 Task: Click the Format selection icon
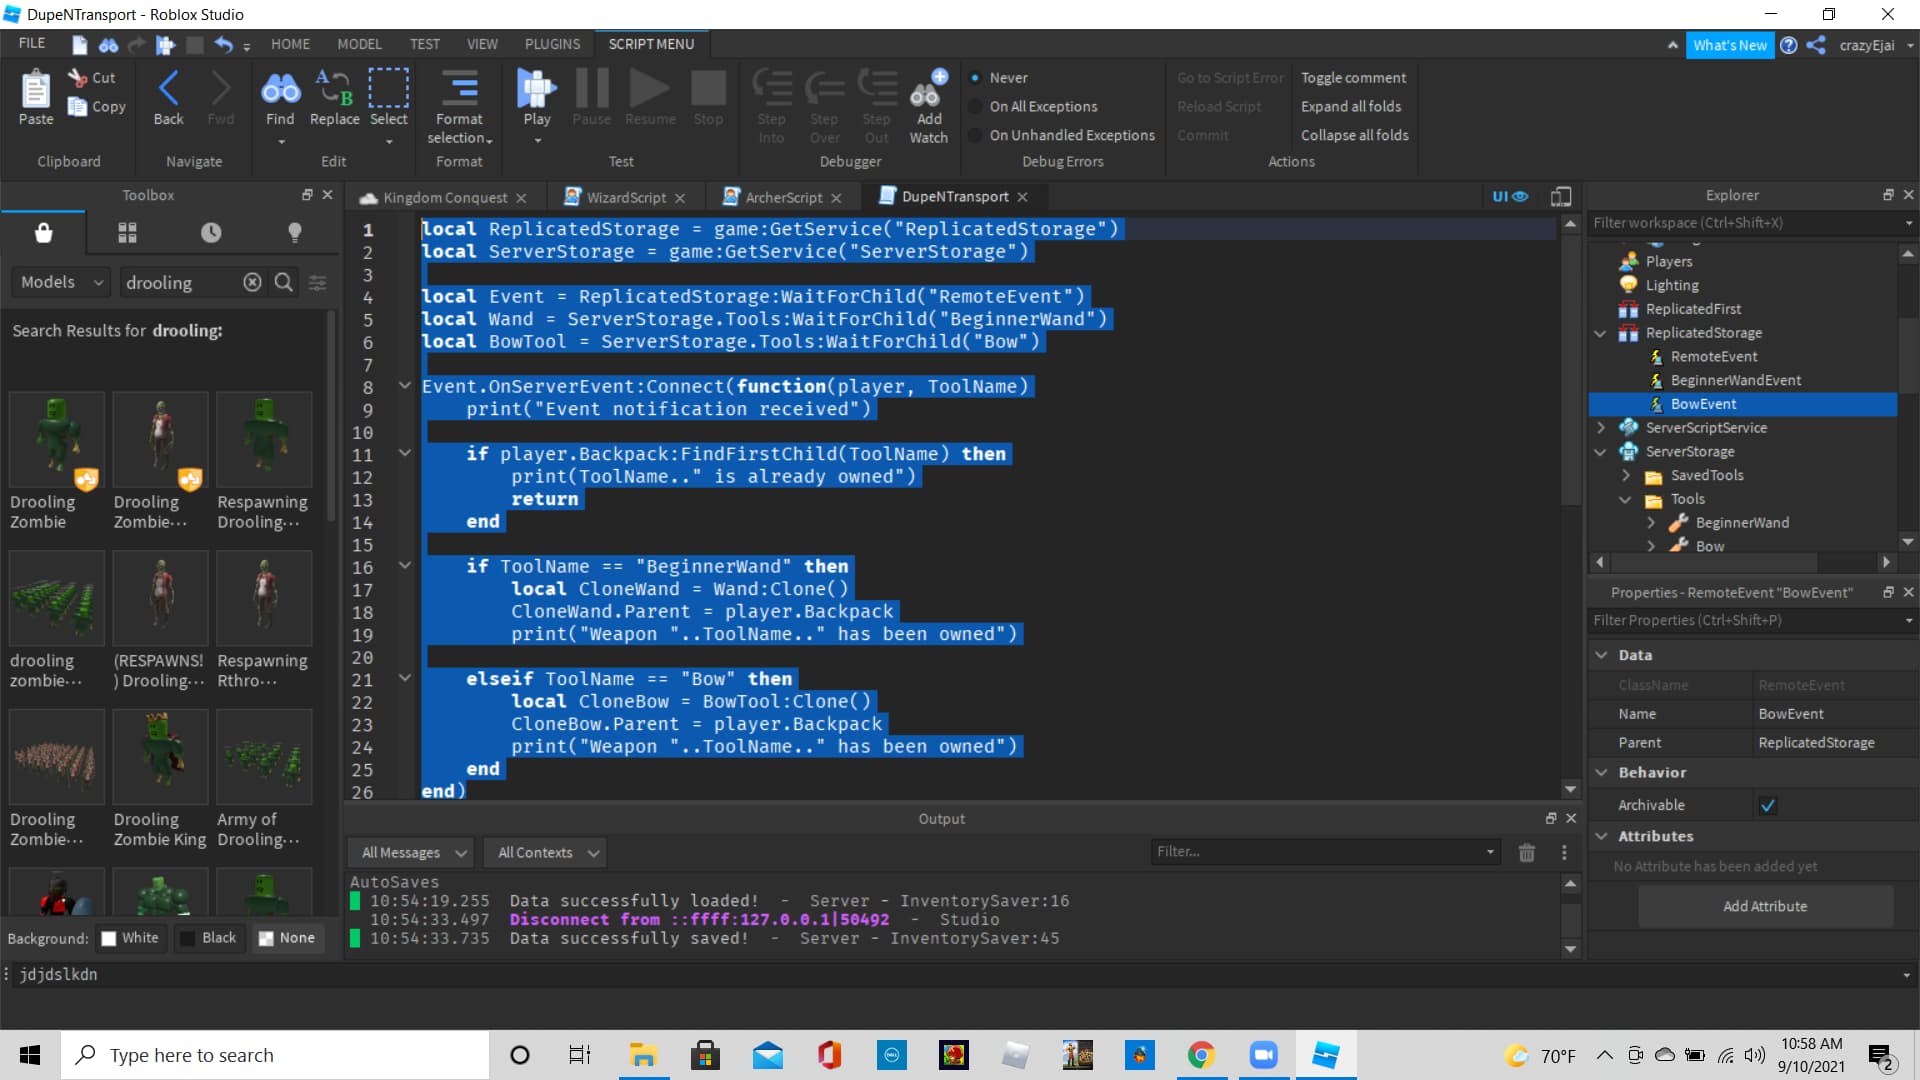(459, 90)
